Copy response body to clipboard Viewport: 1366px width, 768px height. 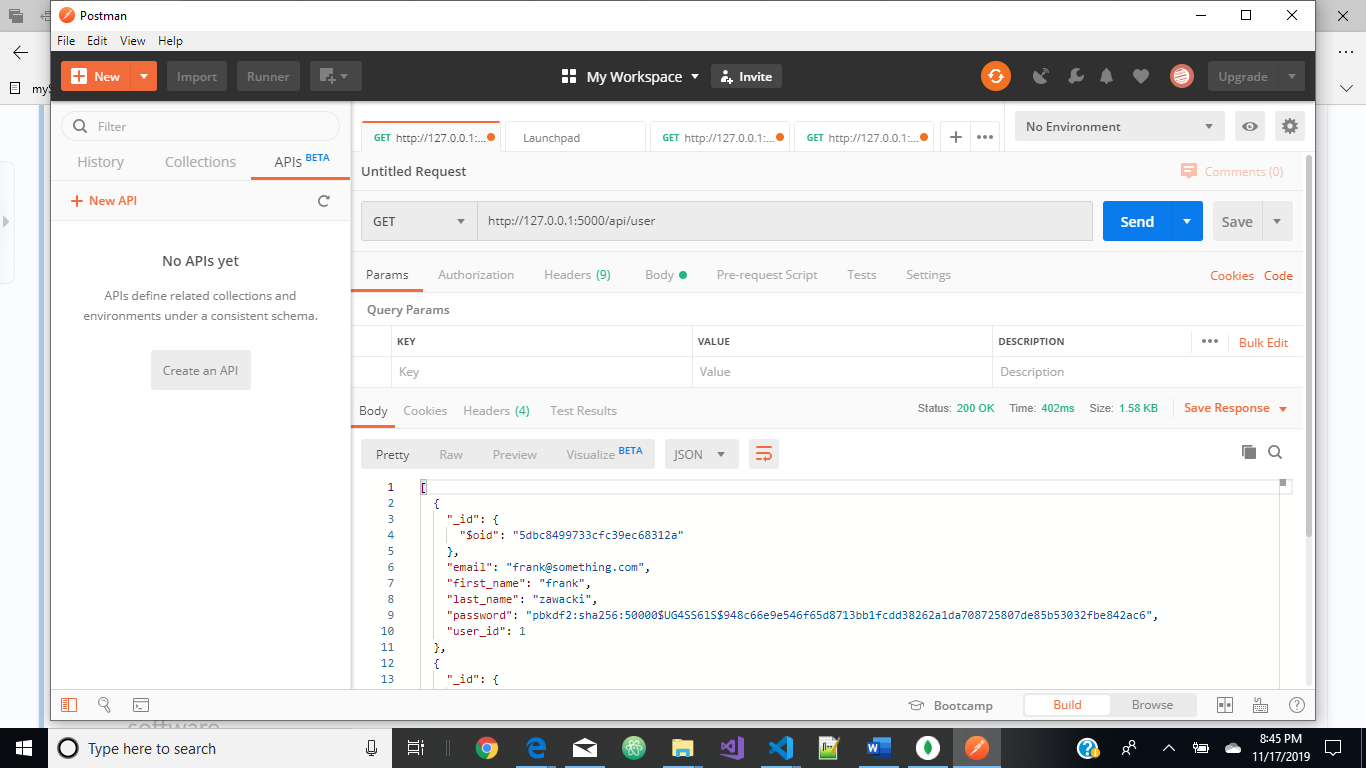[1248, 452]
